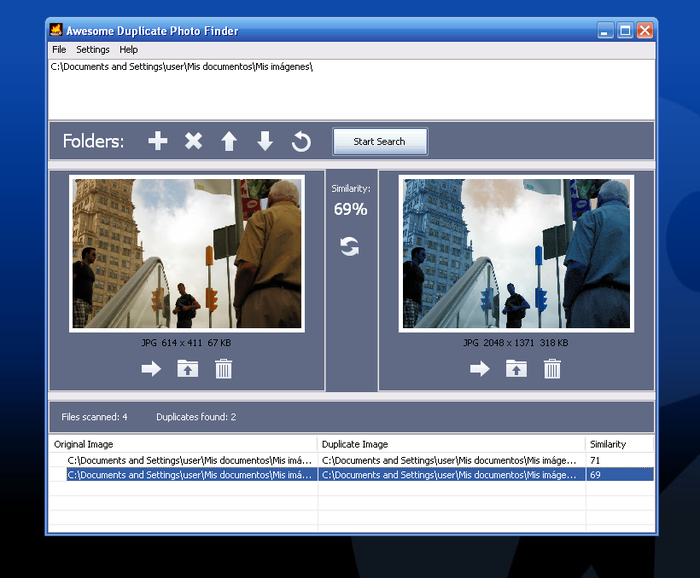This screenshot has height=578, width=700.
Task: Remove the folder using the X icon
Action: [193, 141]
